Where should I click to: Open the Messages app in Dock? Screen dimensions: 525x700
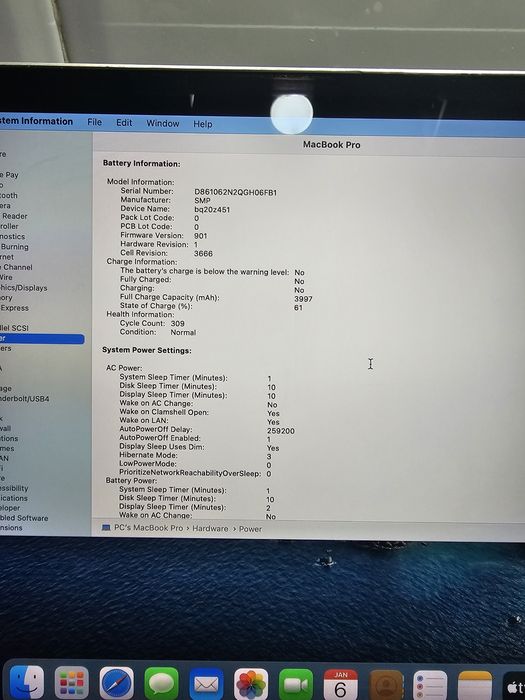162,683
